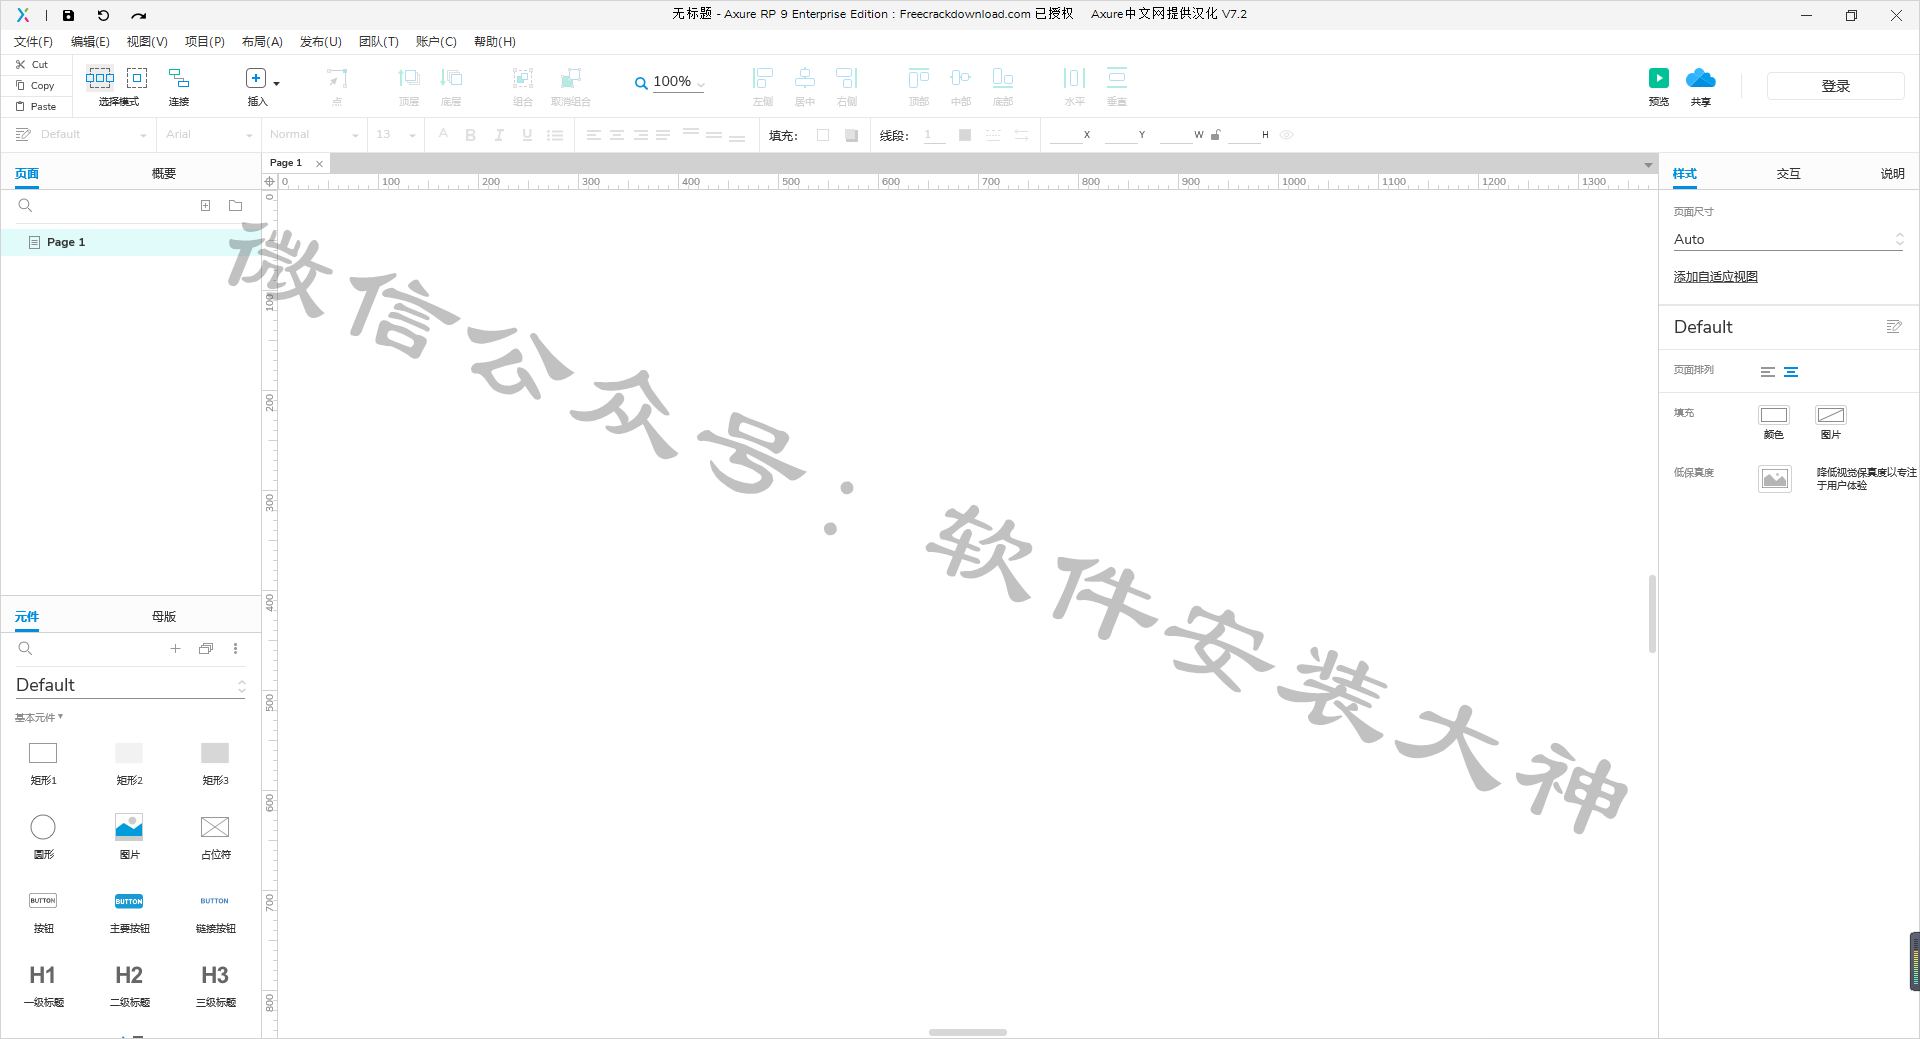1920x1039 pixels.
Task: Open the 文件(F) menu
Action: [x=33, y=42]
